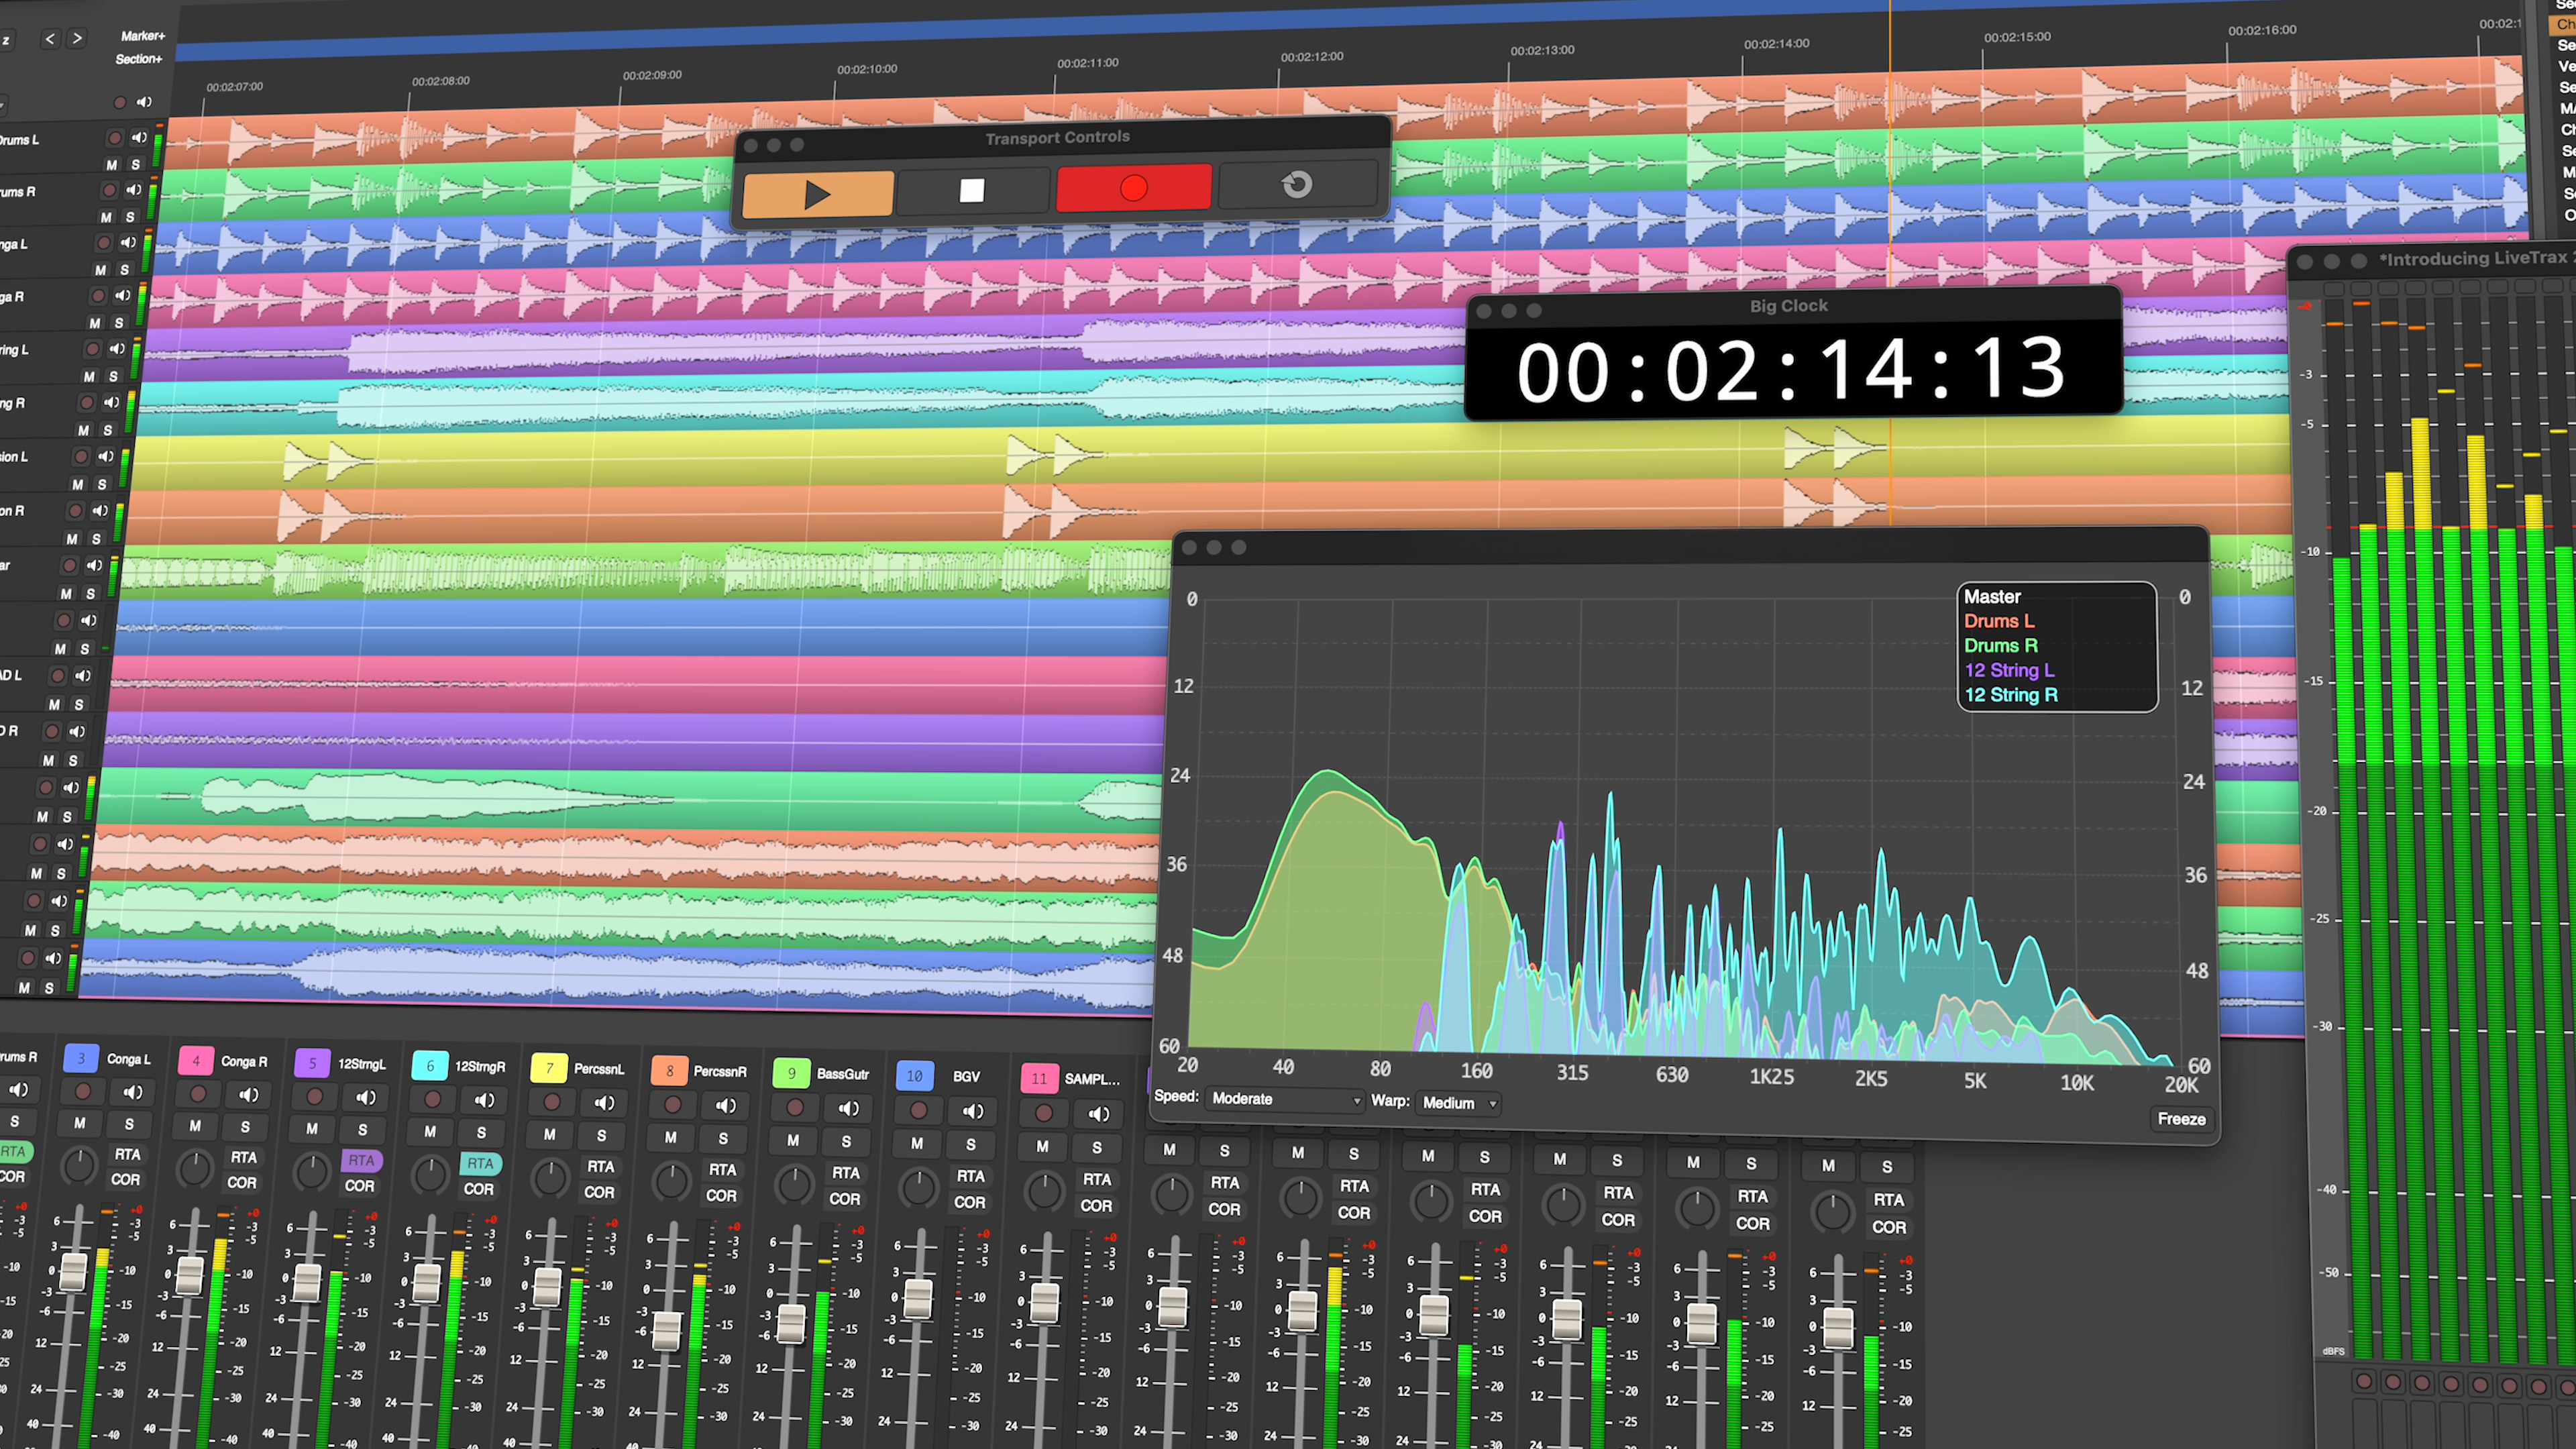This screenshot has width=2576, height=1449.
Task: Open the Warp dropdown set to Medium
Action: pyautogui.click(x=1459, y=1103)
